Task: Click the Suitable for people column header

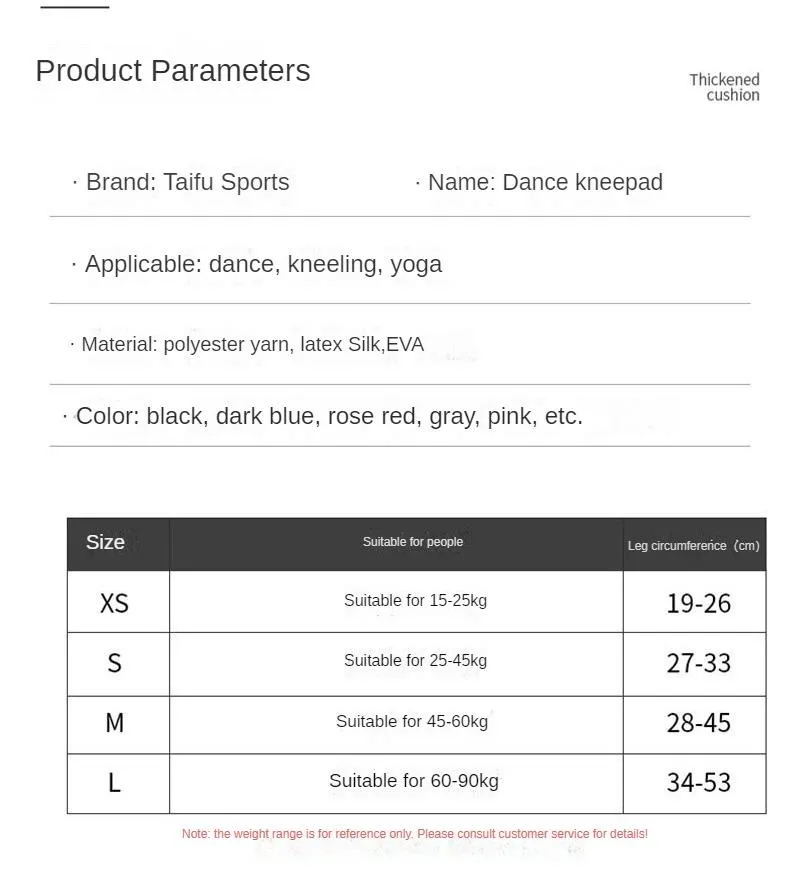Action: pos(413,542)
